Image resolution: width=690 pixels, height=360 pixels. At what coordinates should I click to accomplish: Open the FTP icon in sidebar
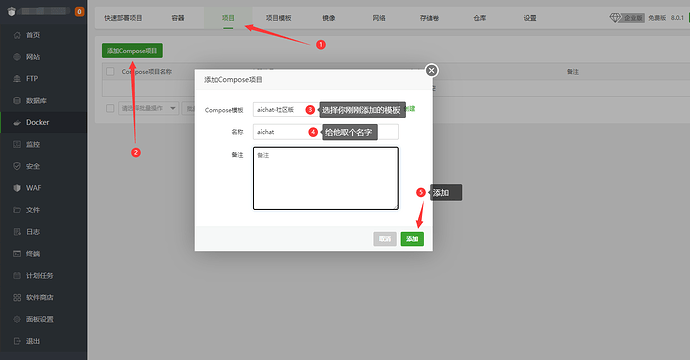17,79
